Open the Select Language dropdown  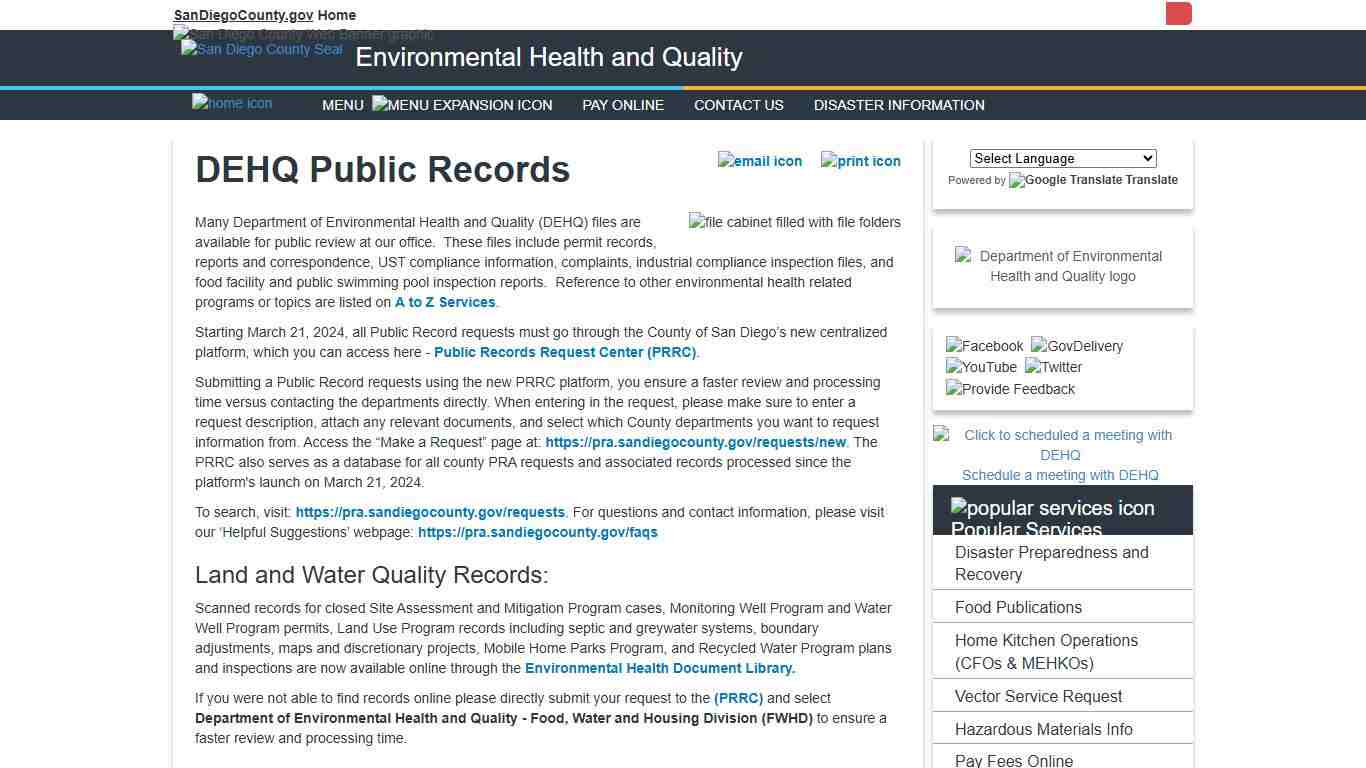click(x=1062, y=158)
